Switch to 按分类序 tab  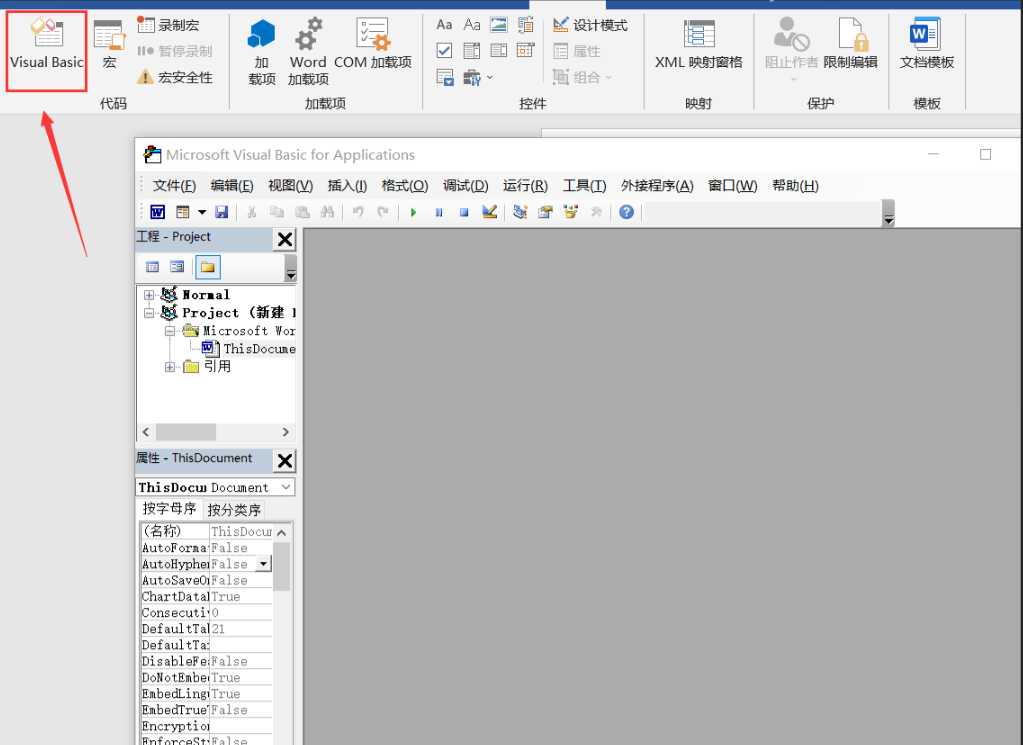[234, 510]
